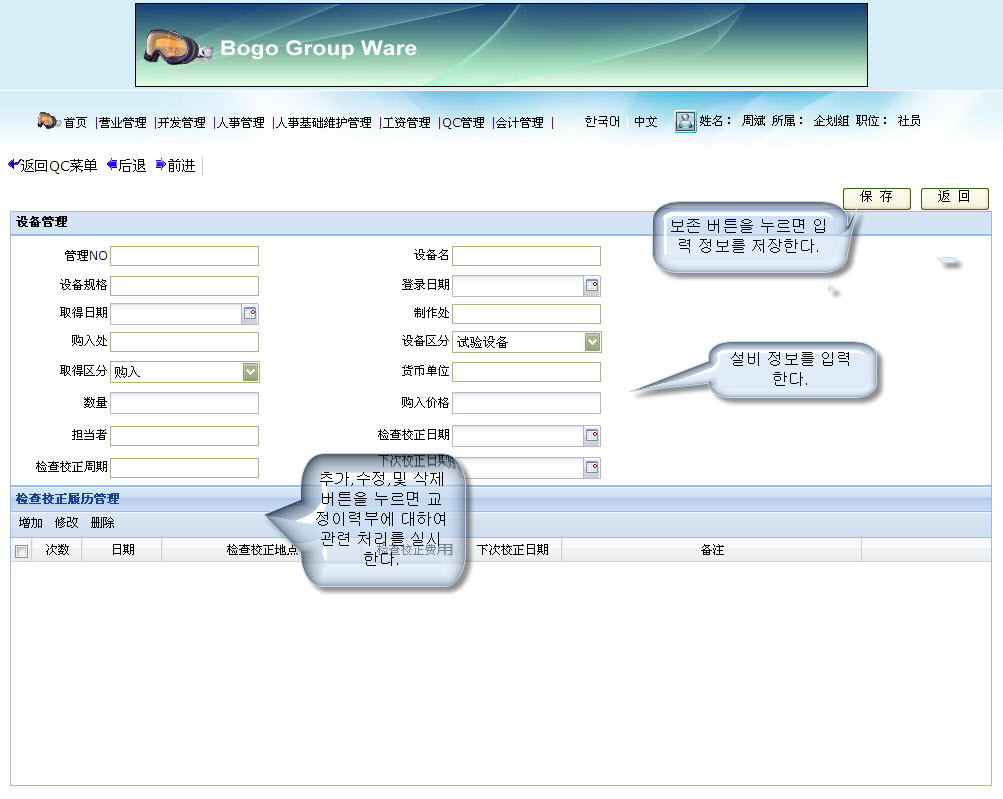The height and width of the screenshot is (799, 1003).
Task: Click the 保存 save button
Action: click(x=876, y=198)
